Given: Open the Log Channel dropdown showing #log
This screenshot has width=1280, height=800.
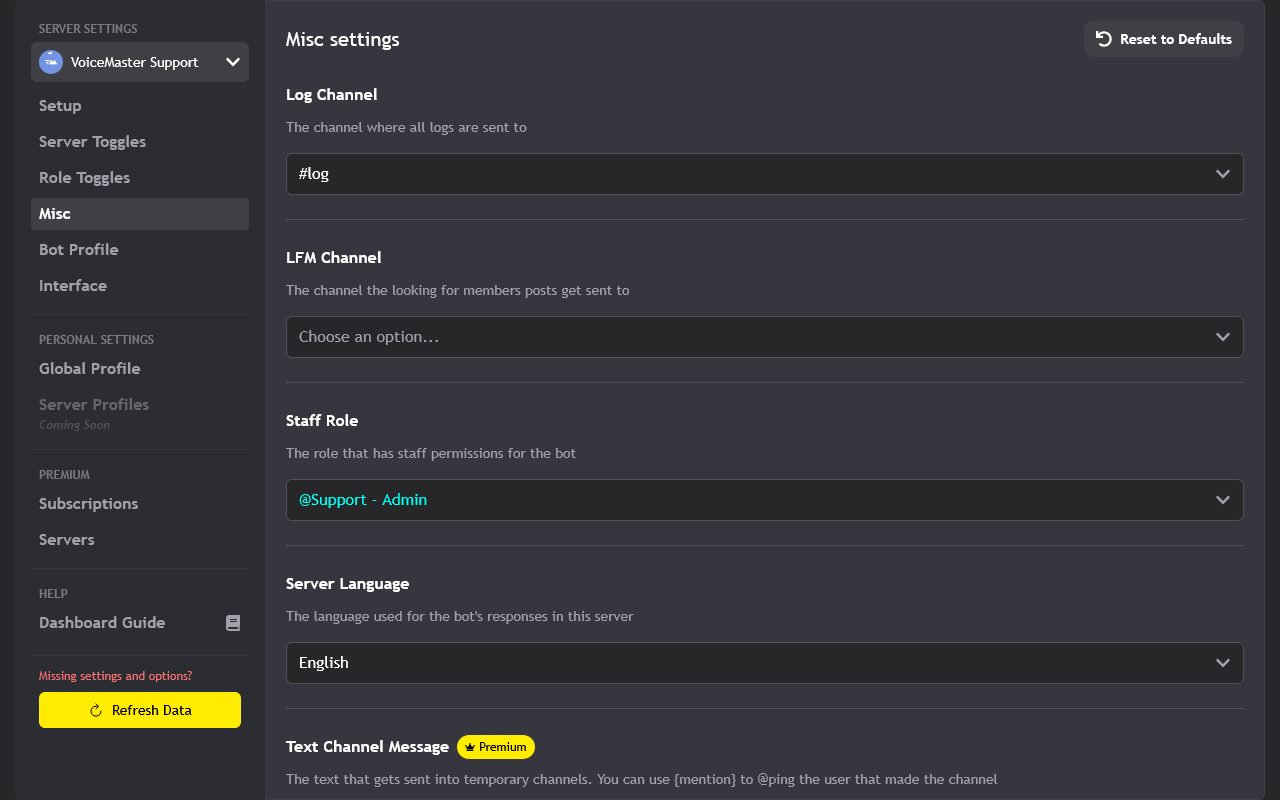Looking at the screenshot, I should pos(764,173).
